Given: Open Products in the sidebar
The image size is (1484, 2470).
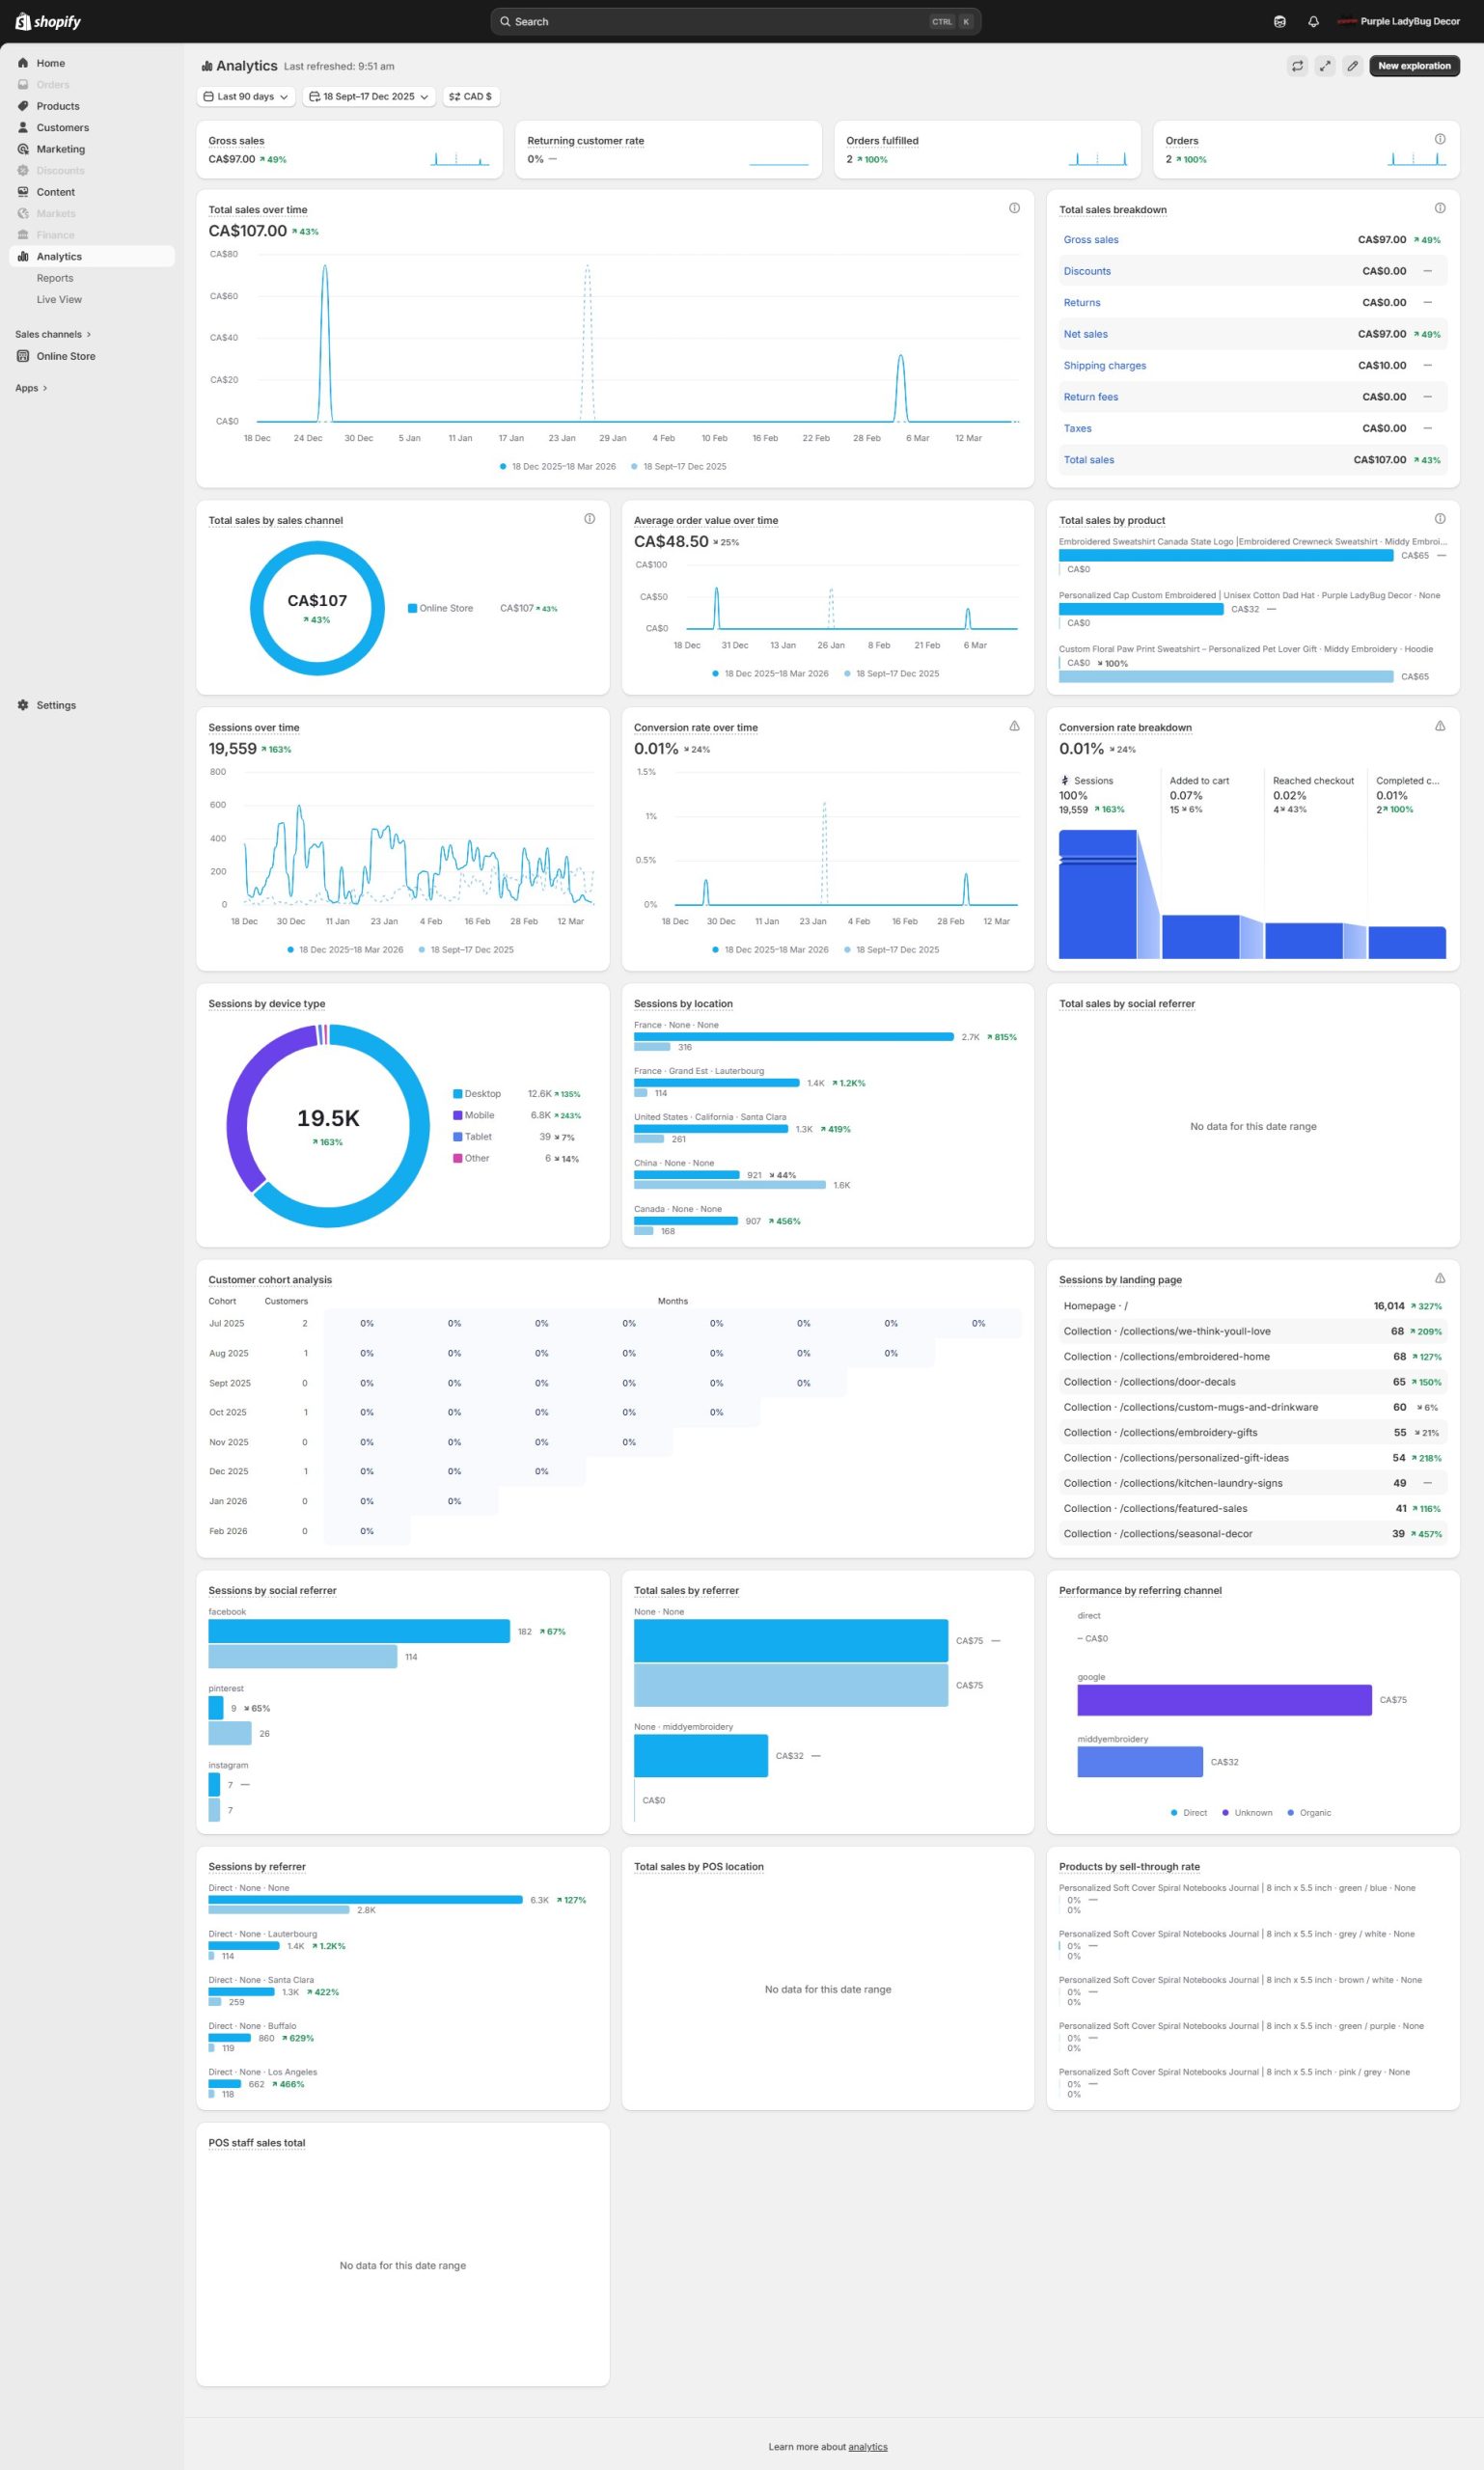Looking at the screenshot, I should click(x=58, y=106).
